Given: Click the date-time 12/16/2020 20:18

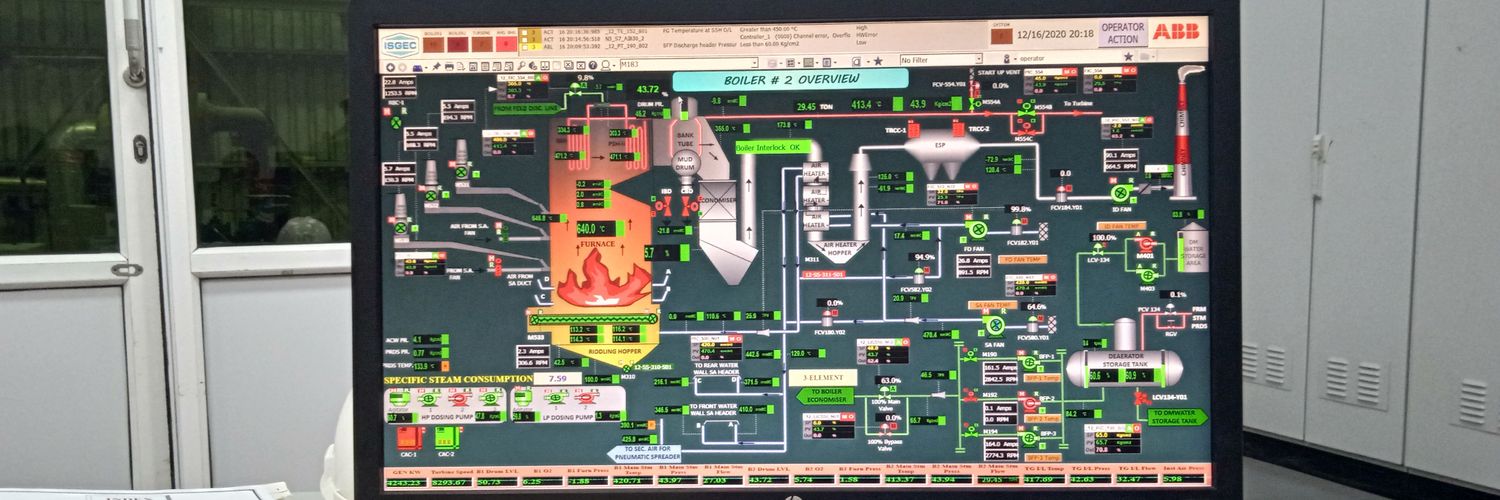Looking at the screenshot, I should 1055,34.
